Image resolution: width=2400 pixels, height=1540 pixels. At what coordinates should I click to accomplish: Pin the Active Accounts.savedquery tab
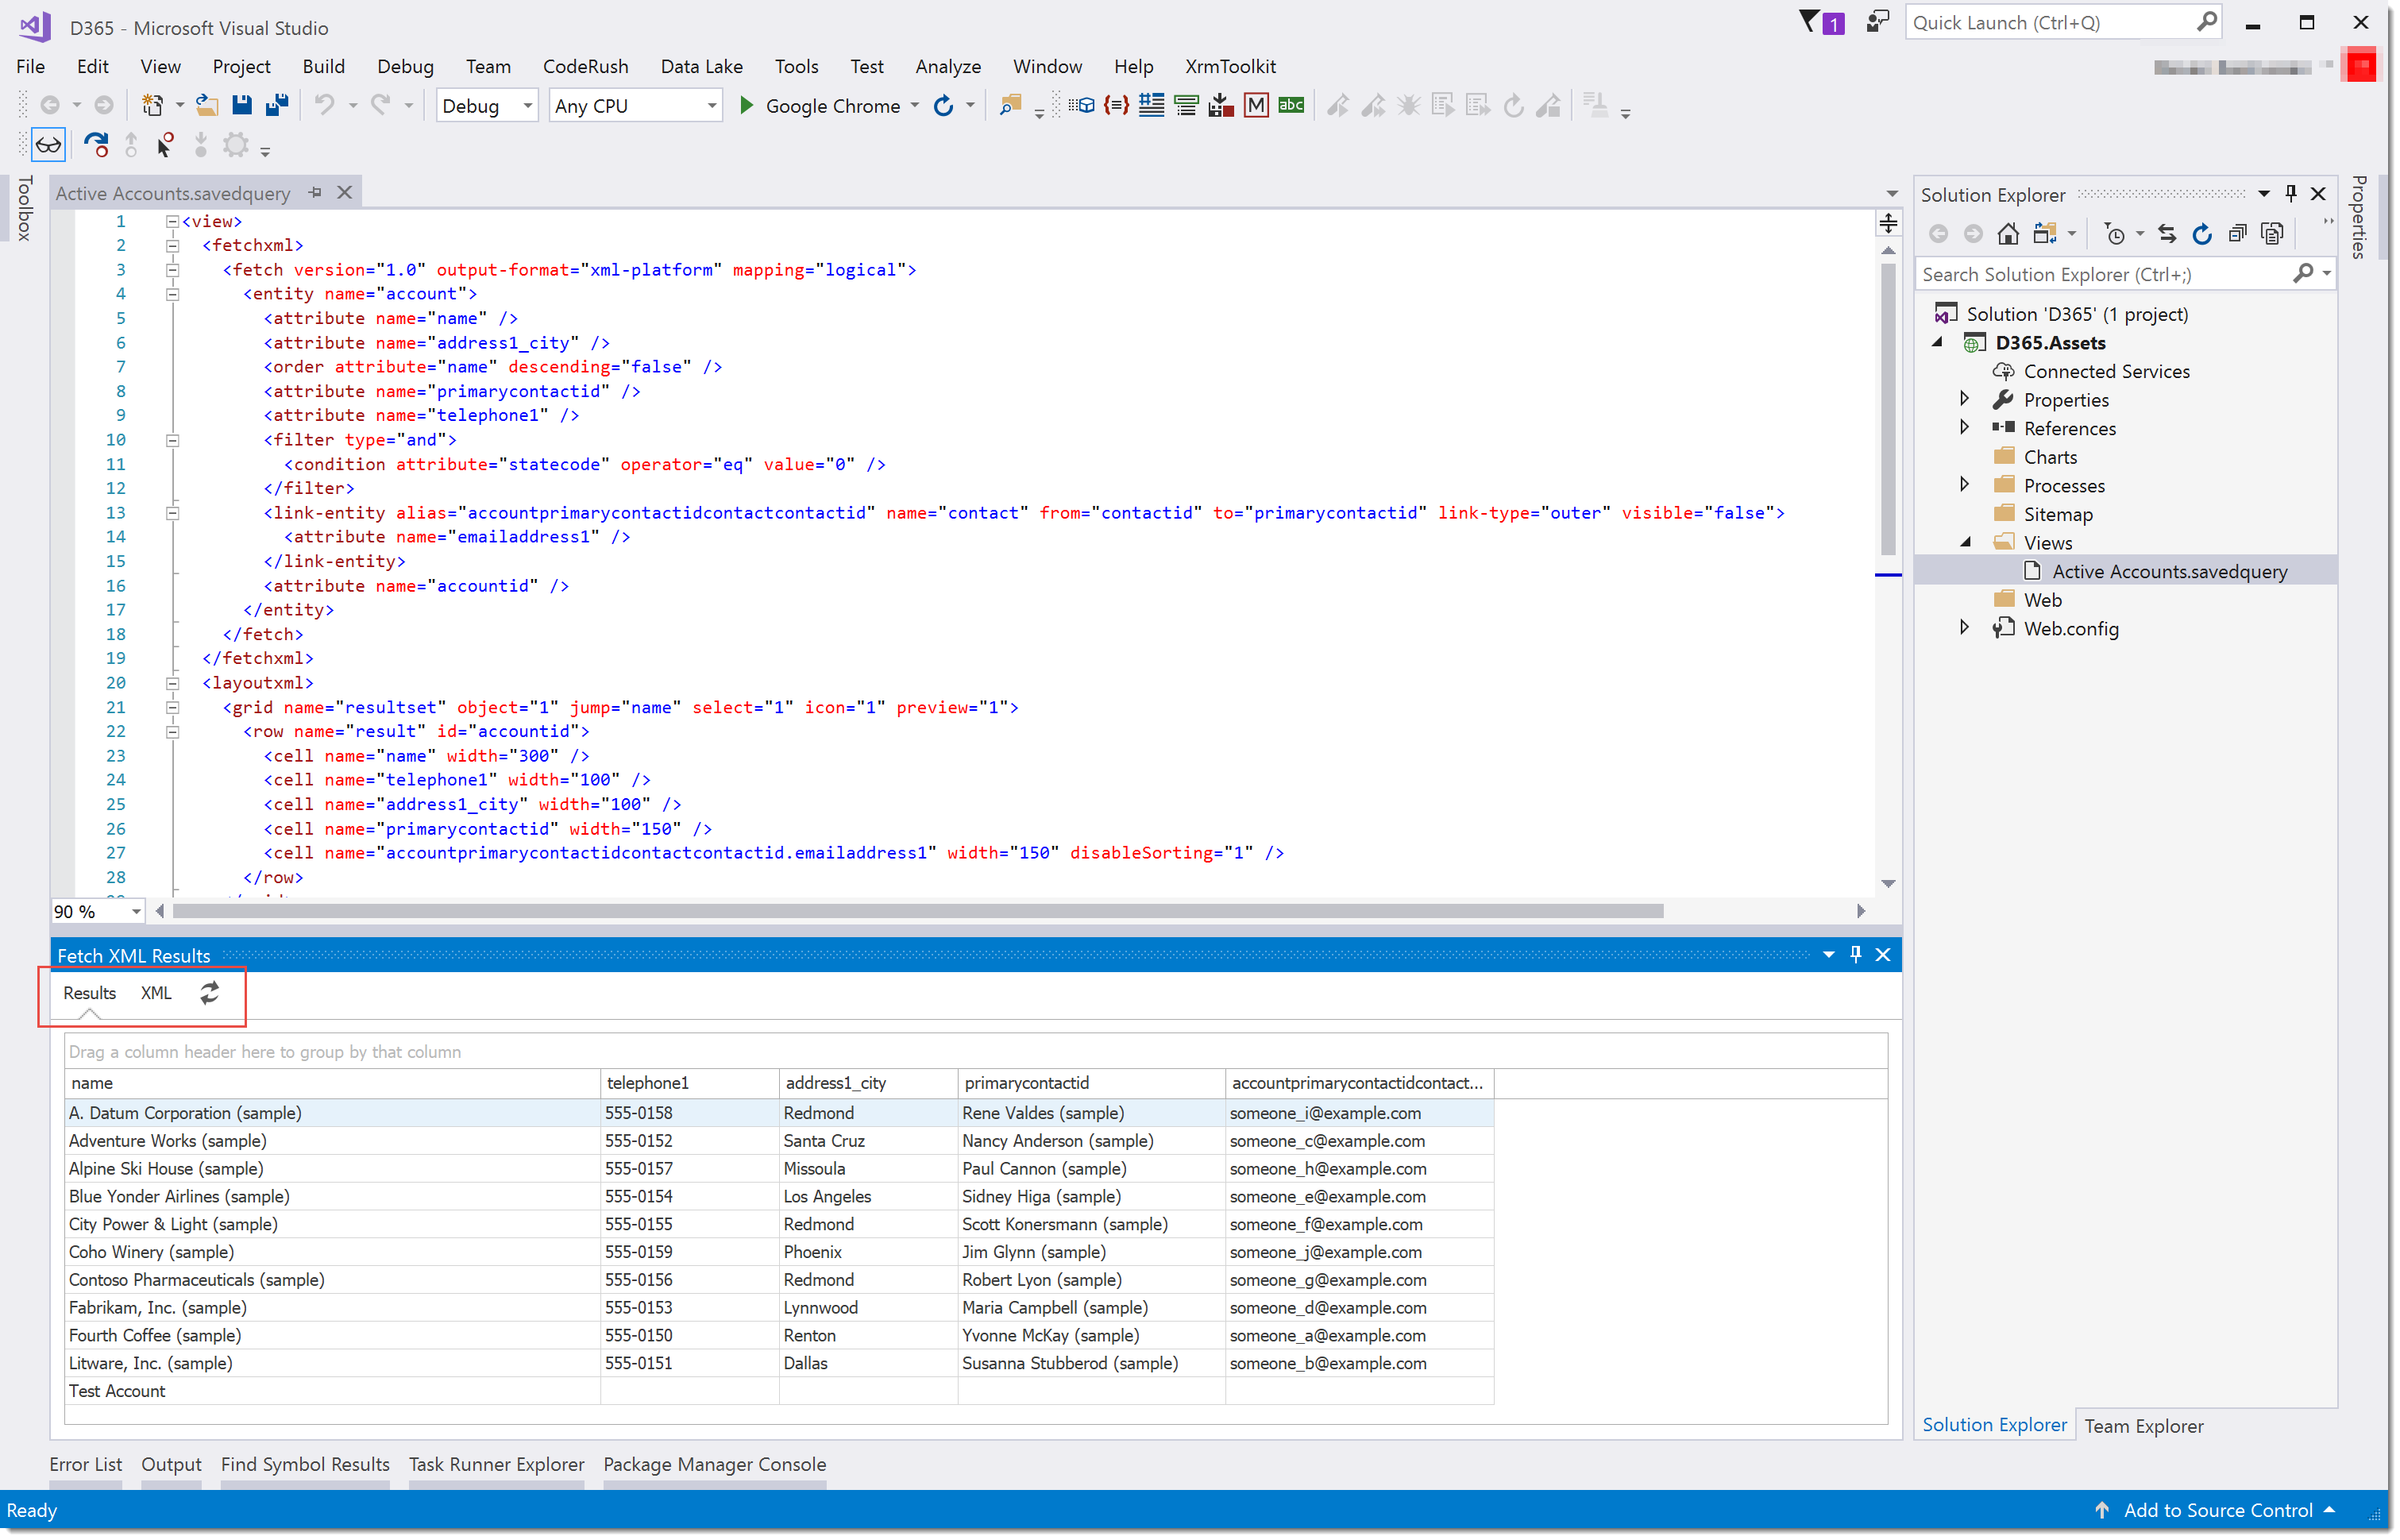tap(315, 192)
